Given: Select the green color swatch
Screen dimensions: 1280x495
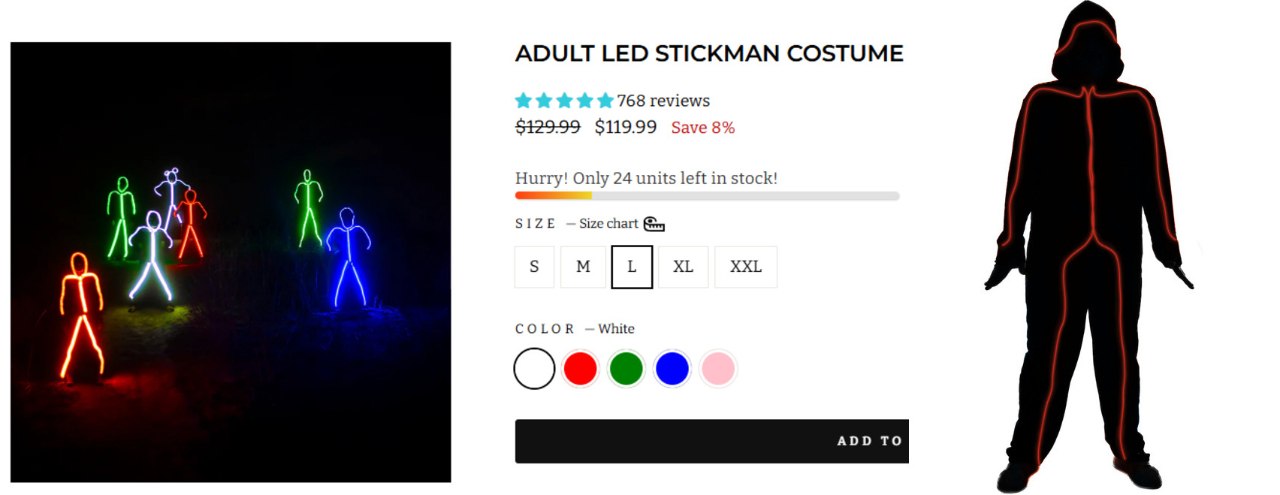Looking at the screenshot, I should [626, 369].
